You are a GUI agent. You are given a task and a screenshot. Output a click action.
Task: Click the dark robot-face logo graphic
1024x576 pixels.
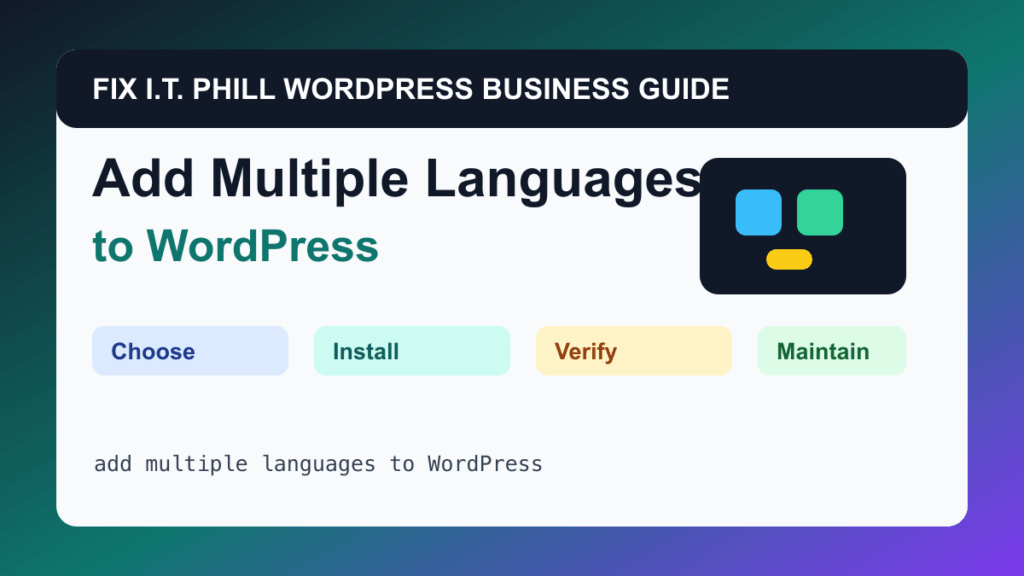803,226
